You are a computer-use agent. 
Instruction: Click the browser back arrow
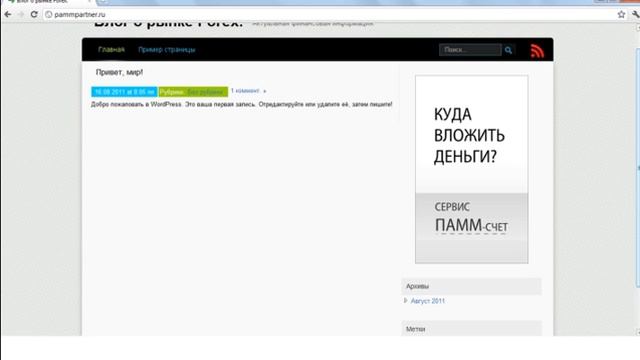coord(8,14)
